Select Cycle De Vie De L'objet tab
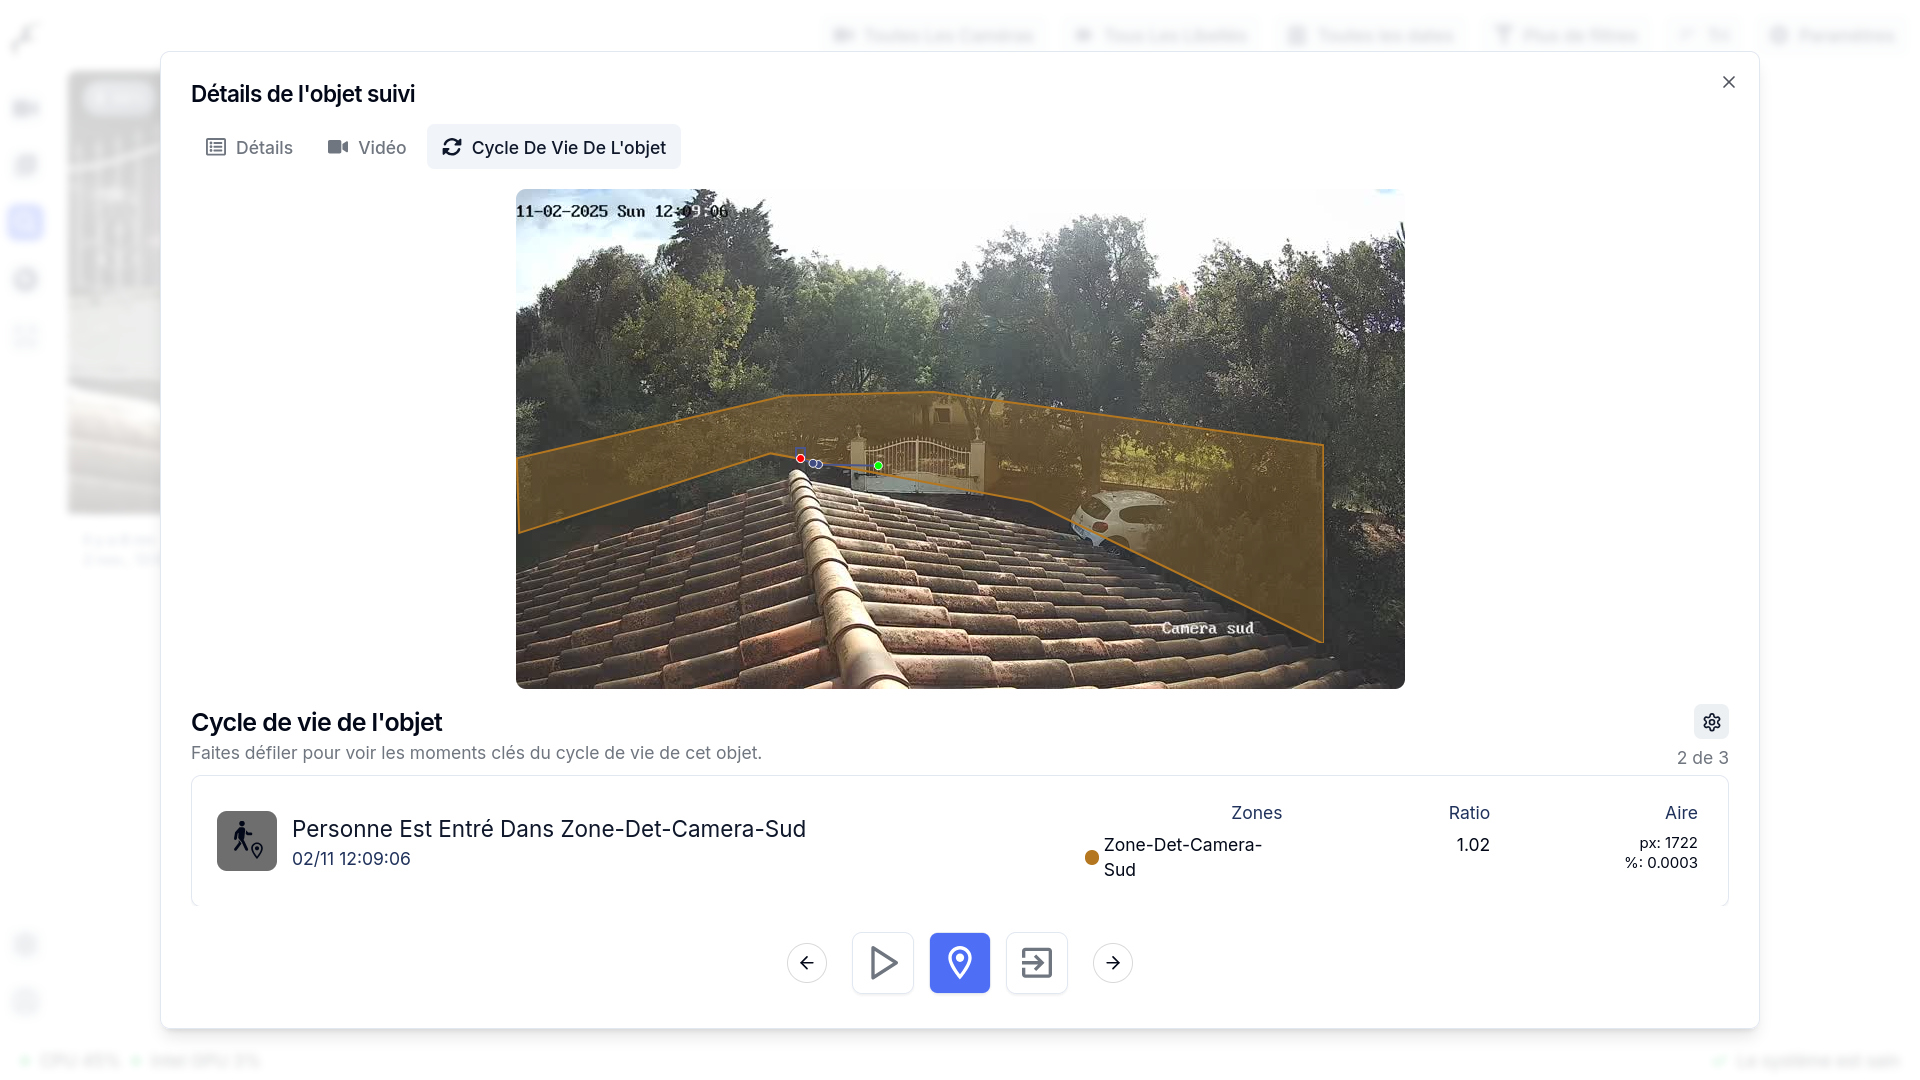The height and width of the screenshot is (1080, 1920). pos(553,147)
